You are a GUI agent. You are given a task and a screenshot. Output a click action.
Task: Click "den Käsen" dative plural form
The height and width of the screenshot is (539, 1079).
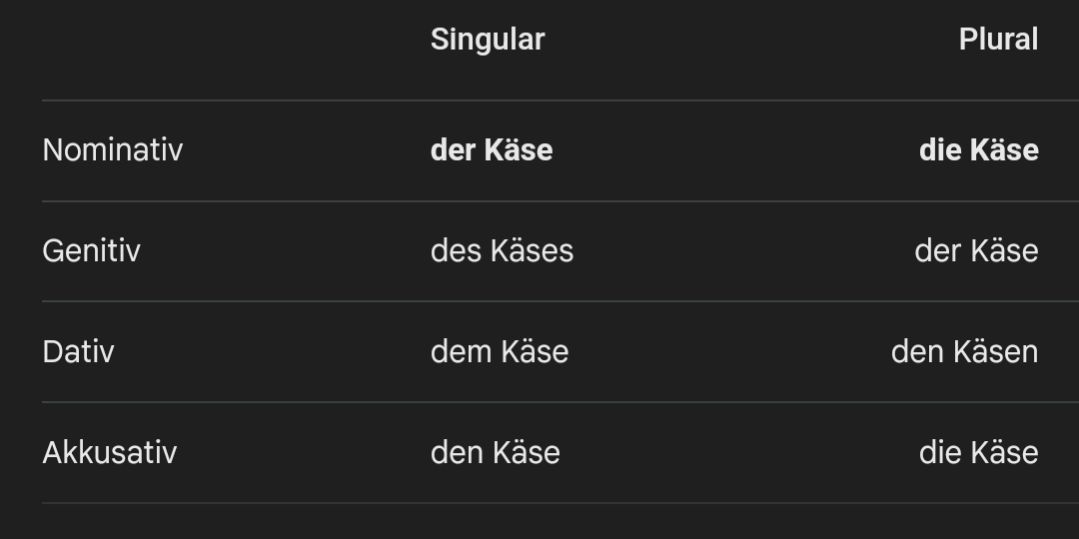coord(964,352)
